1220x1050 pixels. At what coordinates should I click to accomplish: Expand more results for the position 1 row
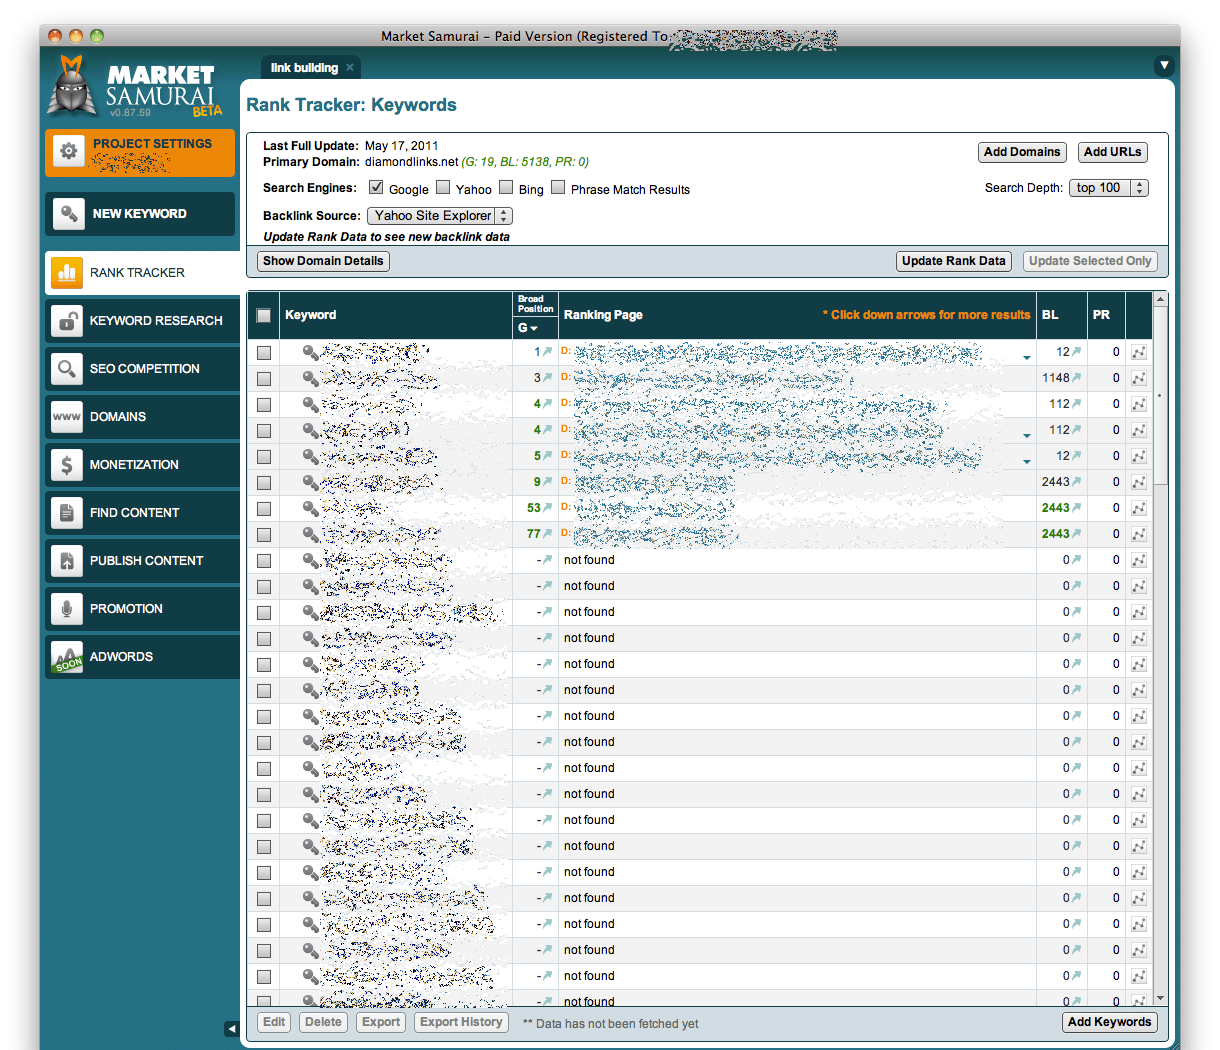pos(1027,358)
